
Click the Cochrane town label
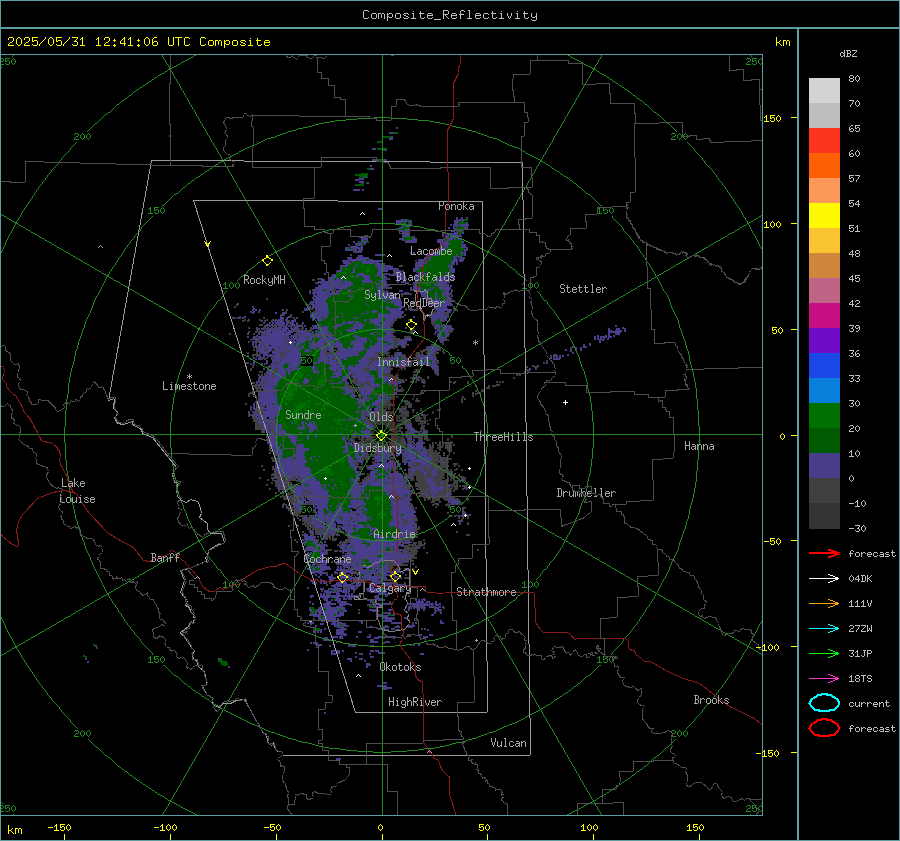327,559
